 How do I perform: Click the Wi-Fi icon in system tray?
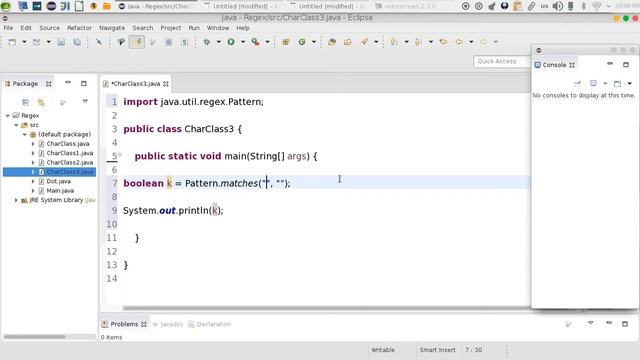tap(597, 6)
